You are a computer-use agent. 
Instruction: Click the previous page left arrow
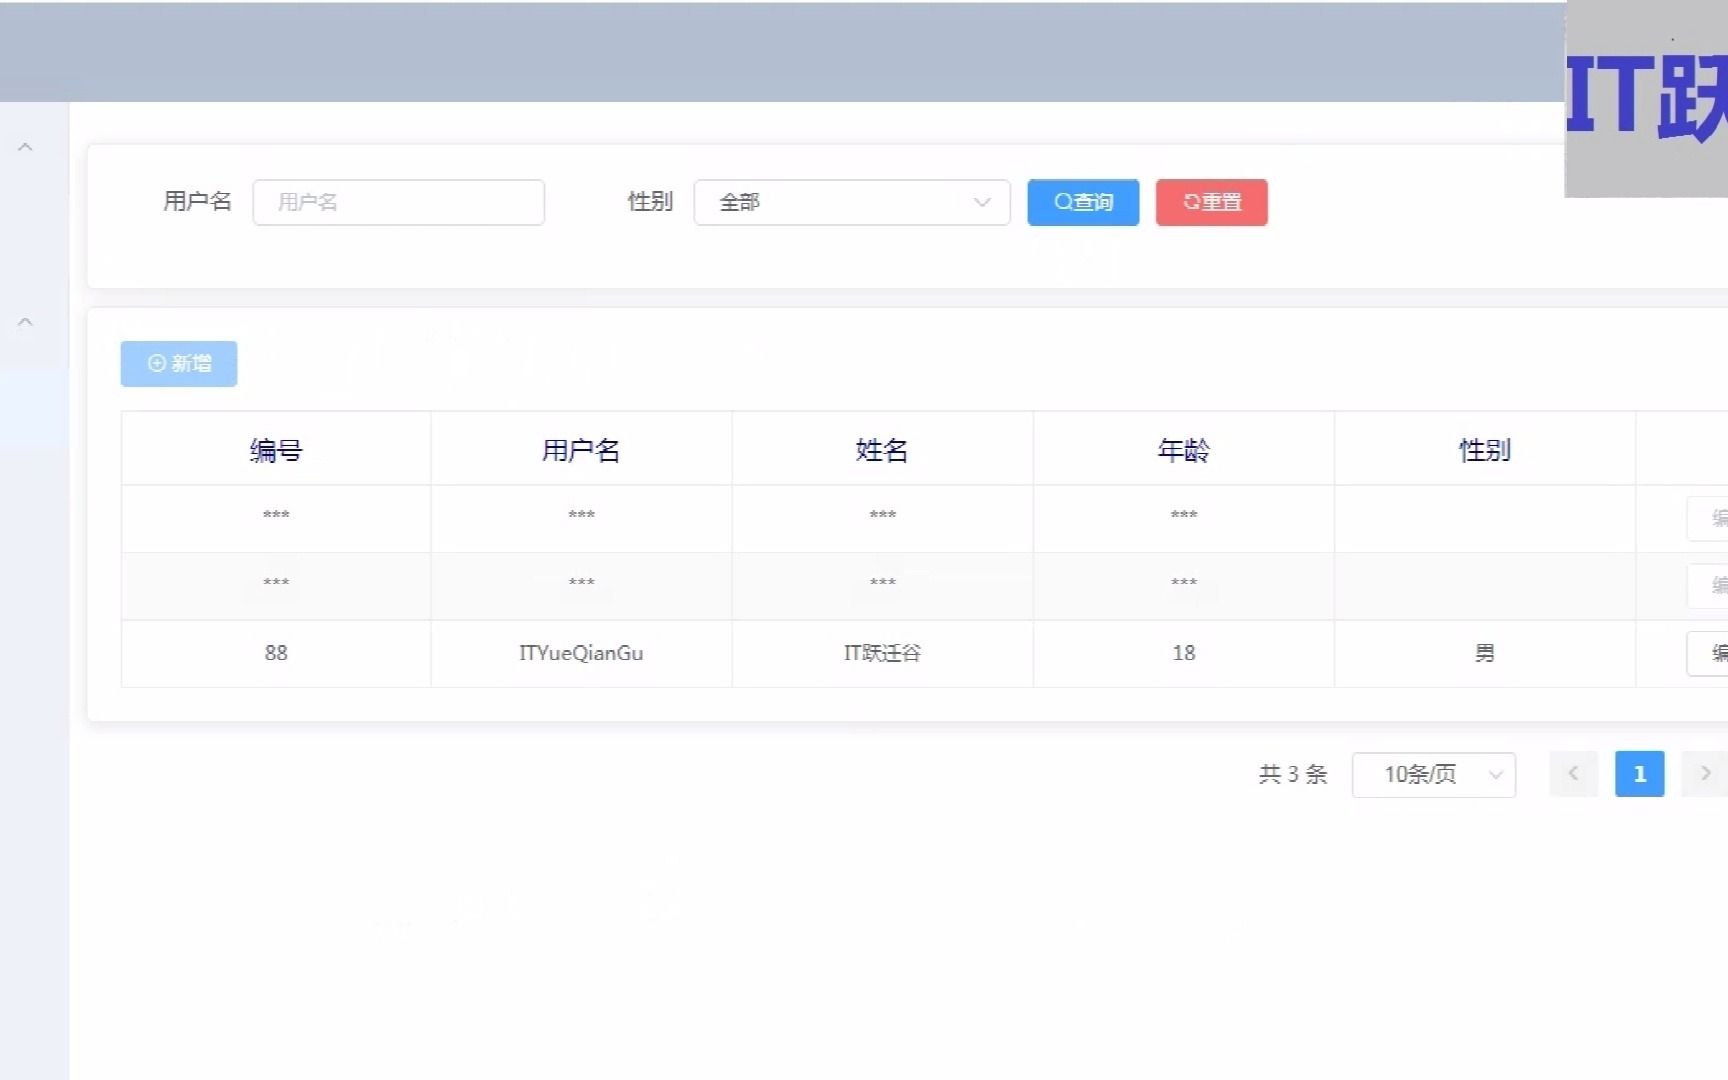(x=1573, y=773)
